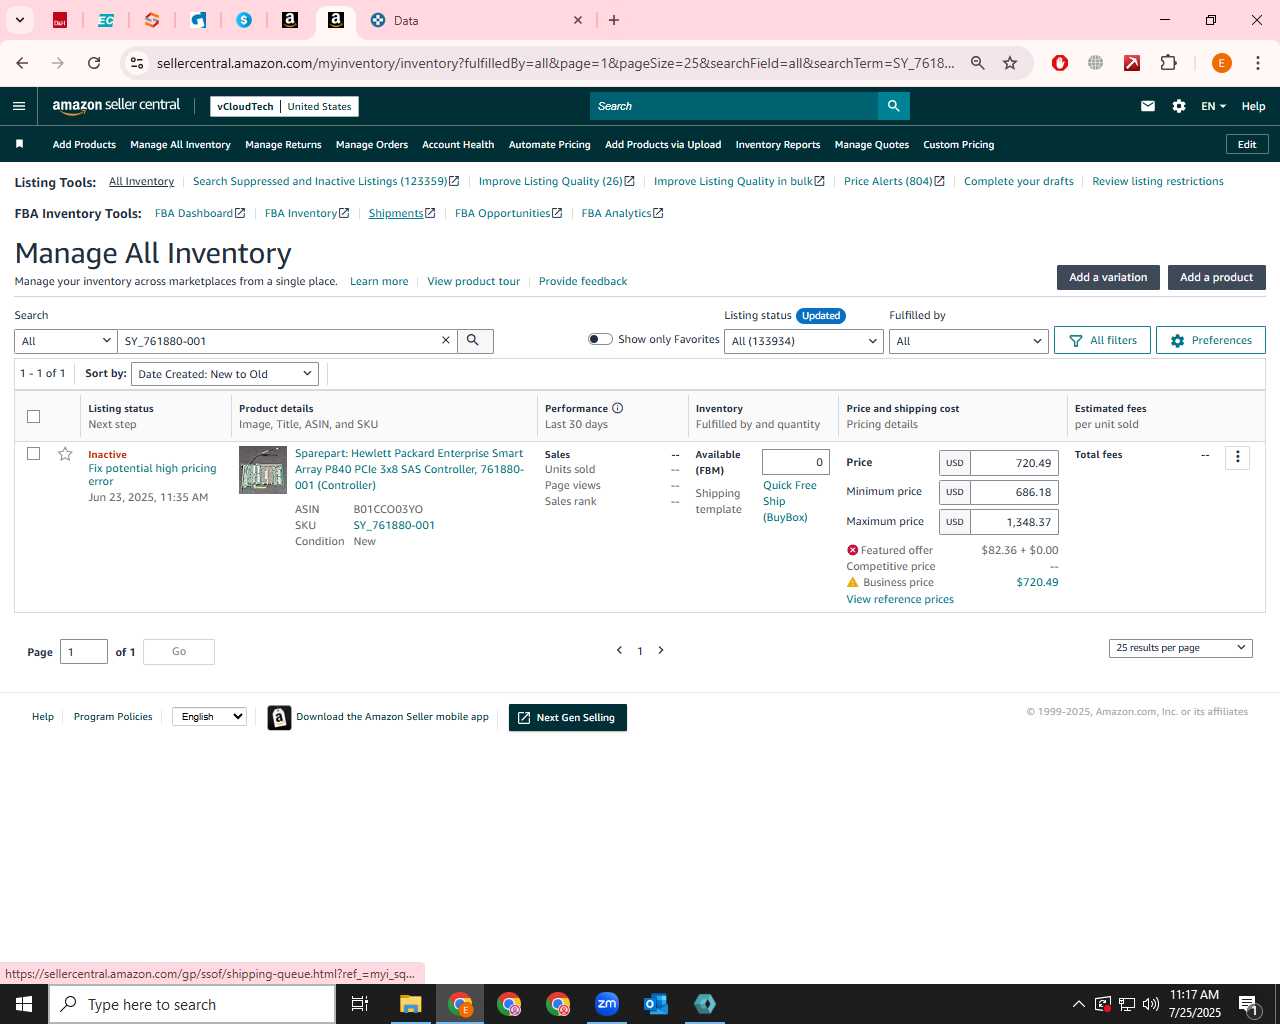Click the Add a variation button
The height and width of the screenshot is (1024, 1280).
pyautogui.click(x=1108, y=277)
